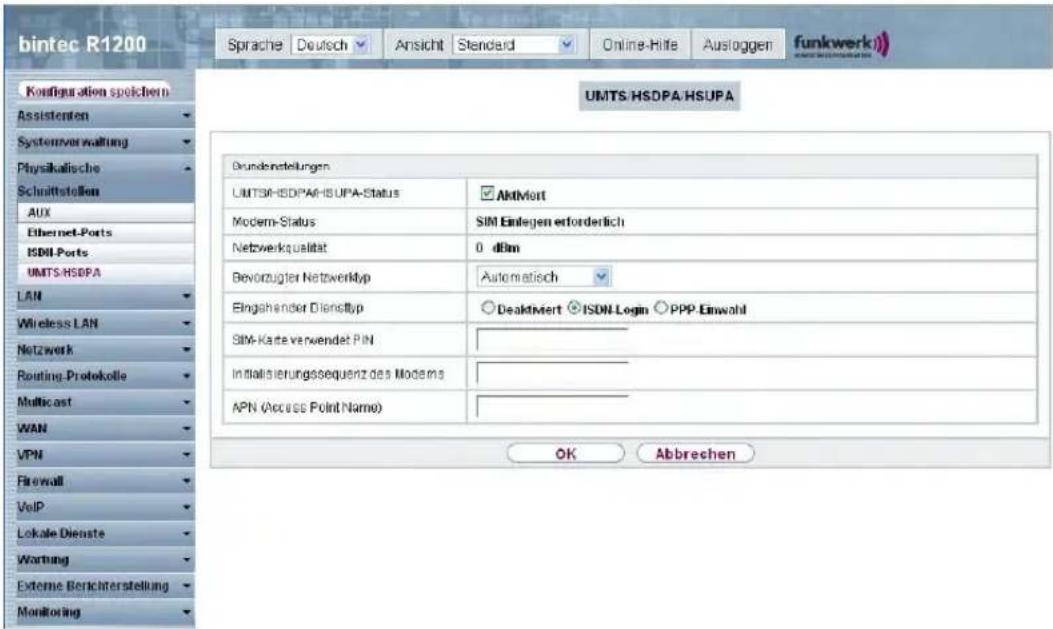This screenshot has width=1053, height=629.
Task: Click the bintec R1200 title
Action: click(x=82, y=44)
